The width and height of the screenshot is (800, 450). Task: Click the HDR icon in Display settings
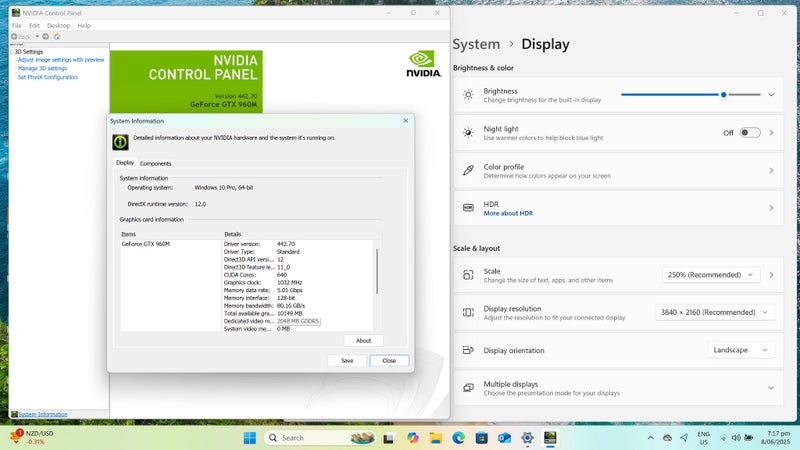point(468,208)
